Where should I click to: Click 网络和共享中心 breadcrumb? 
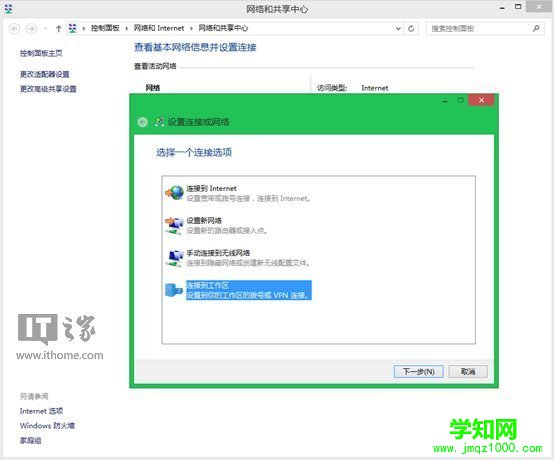223,28
